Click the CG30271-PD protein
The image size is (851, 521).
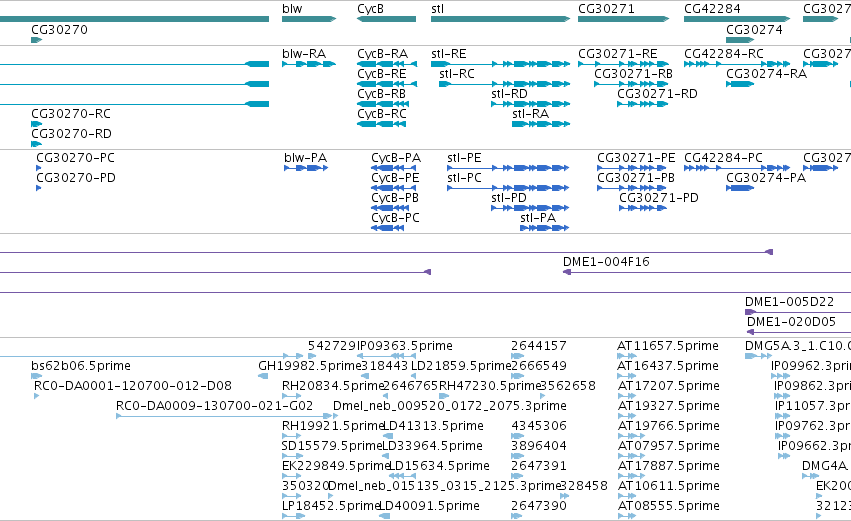pos(643,208)
